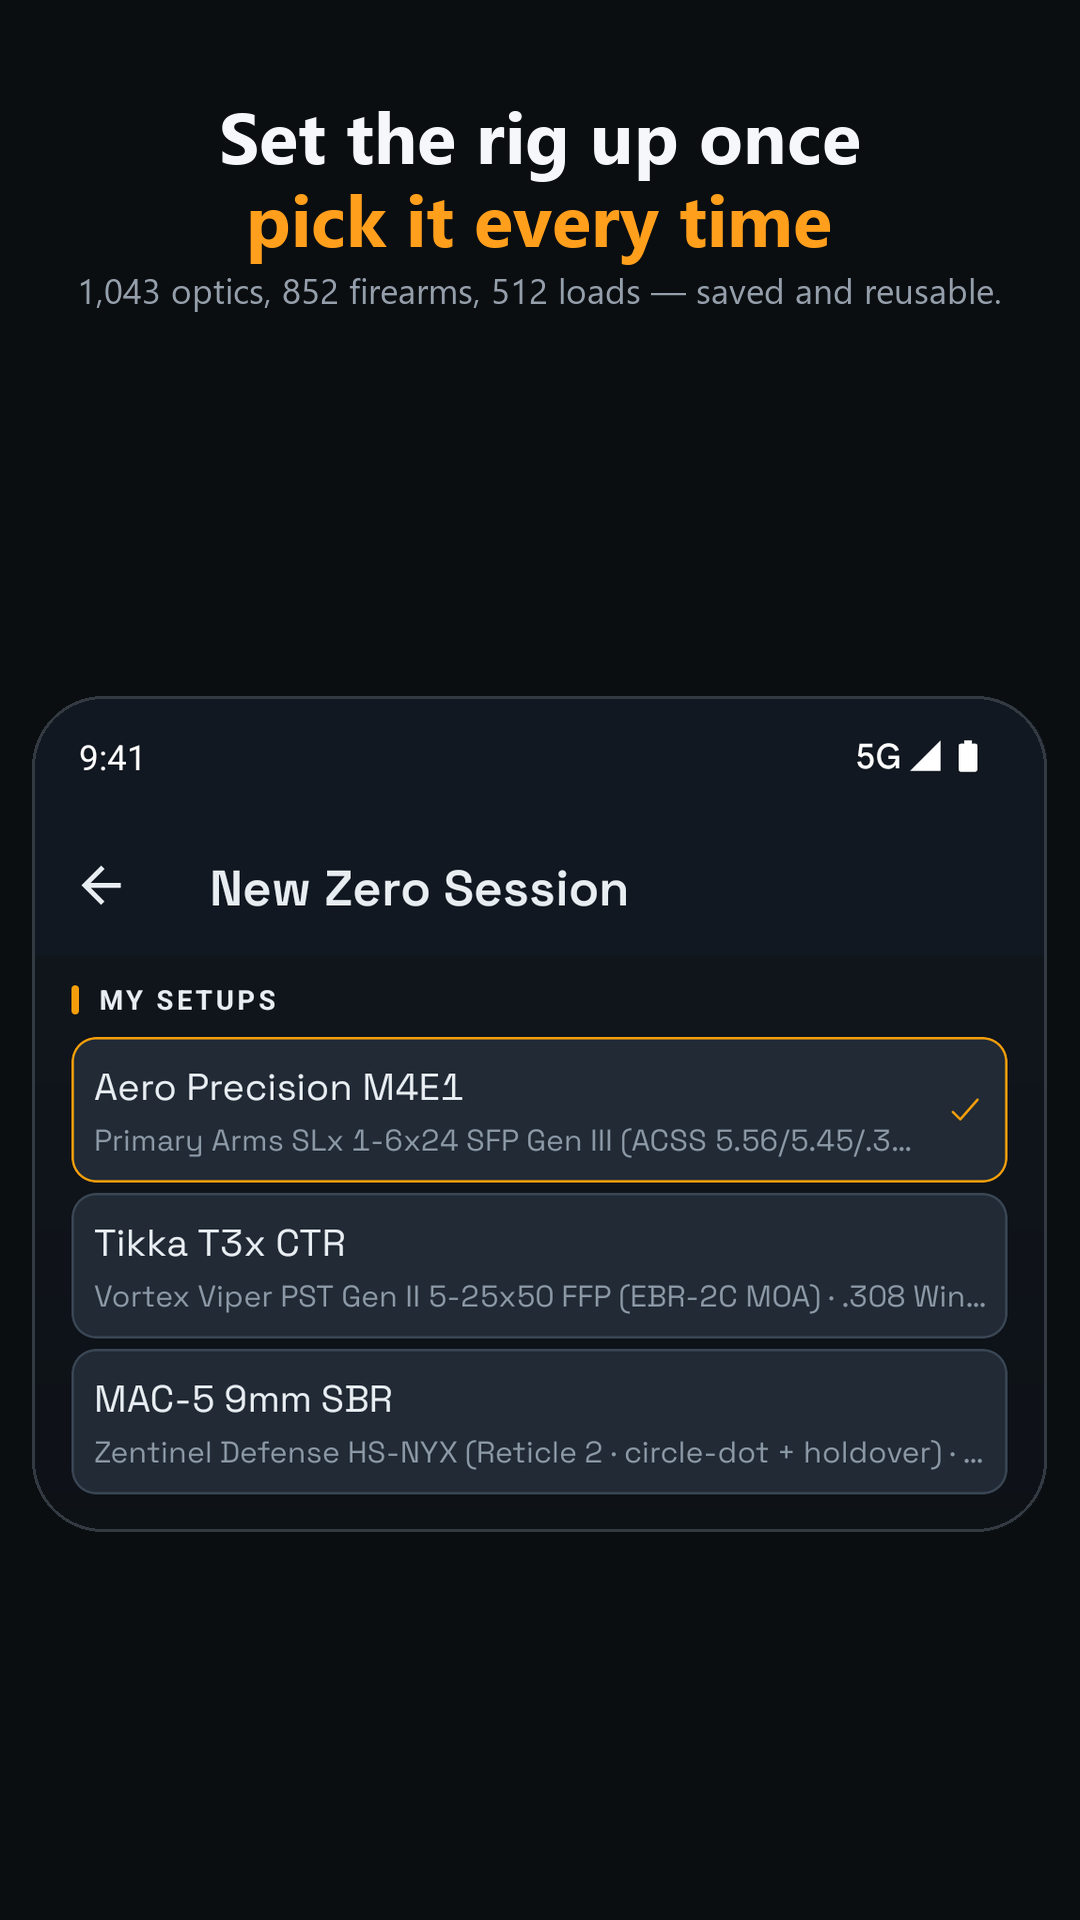Select the Tikka T3x CTR setup
The width and height of the screenshot is (1080, 1920).
pos(539,1266)
